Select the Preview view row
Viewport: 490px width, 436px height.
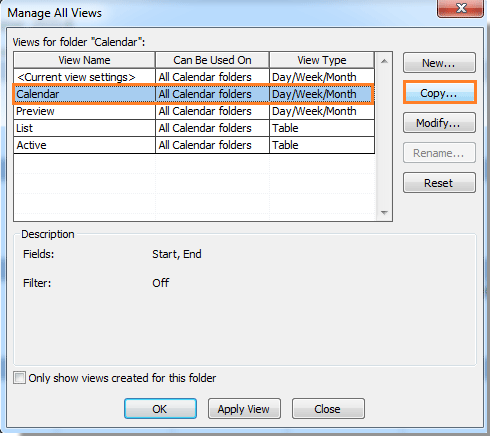coord(194,111)
